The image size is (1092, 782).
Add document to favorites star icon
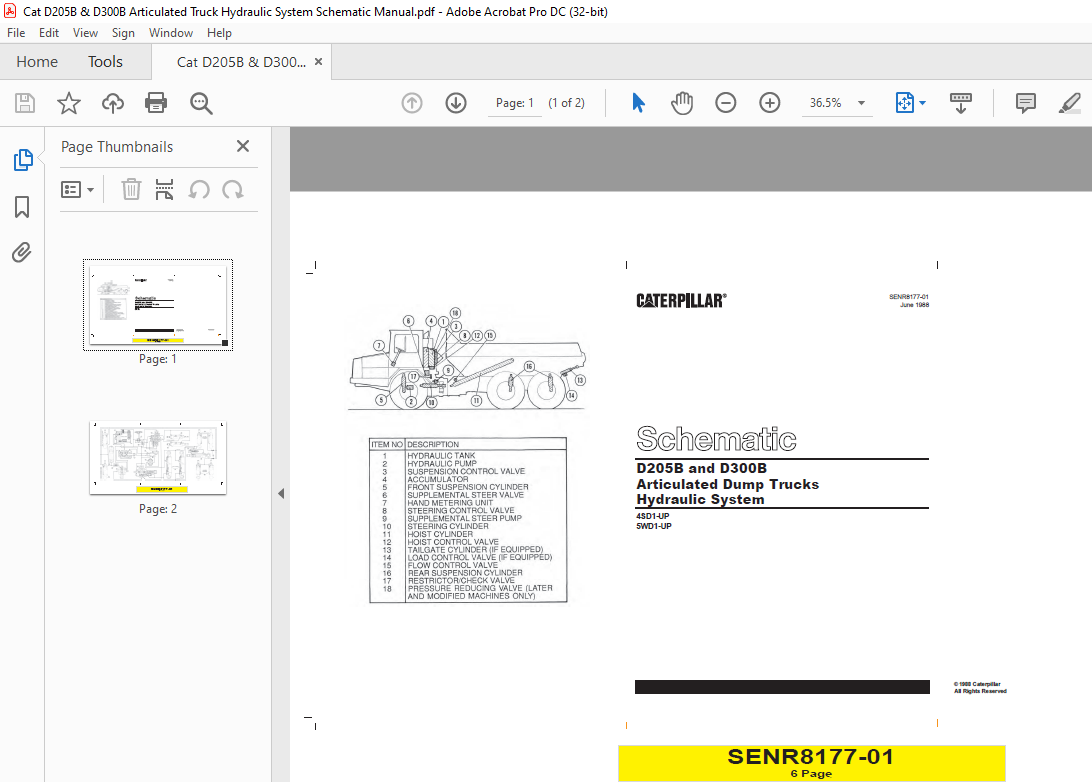68,103
